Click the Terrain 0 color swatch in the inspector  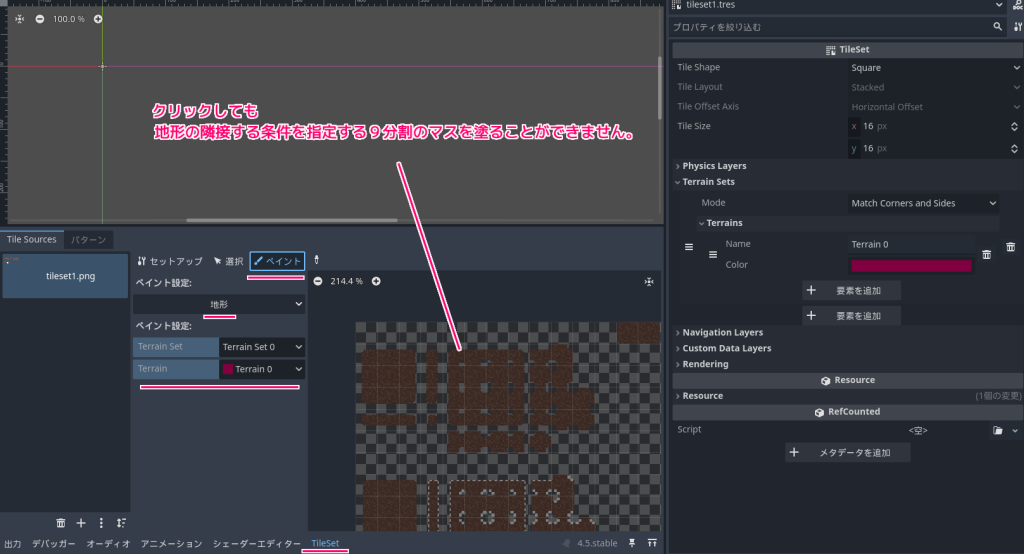coord(910,266)
